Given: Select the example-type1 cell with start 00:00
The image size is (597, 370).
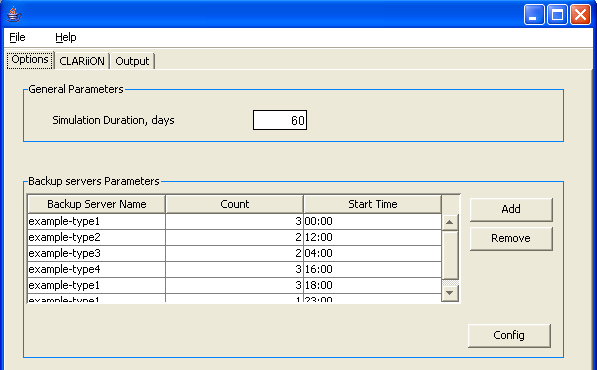Looking at the screenshot, I should point(97,221).
